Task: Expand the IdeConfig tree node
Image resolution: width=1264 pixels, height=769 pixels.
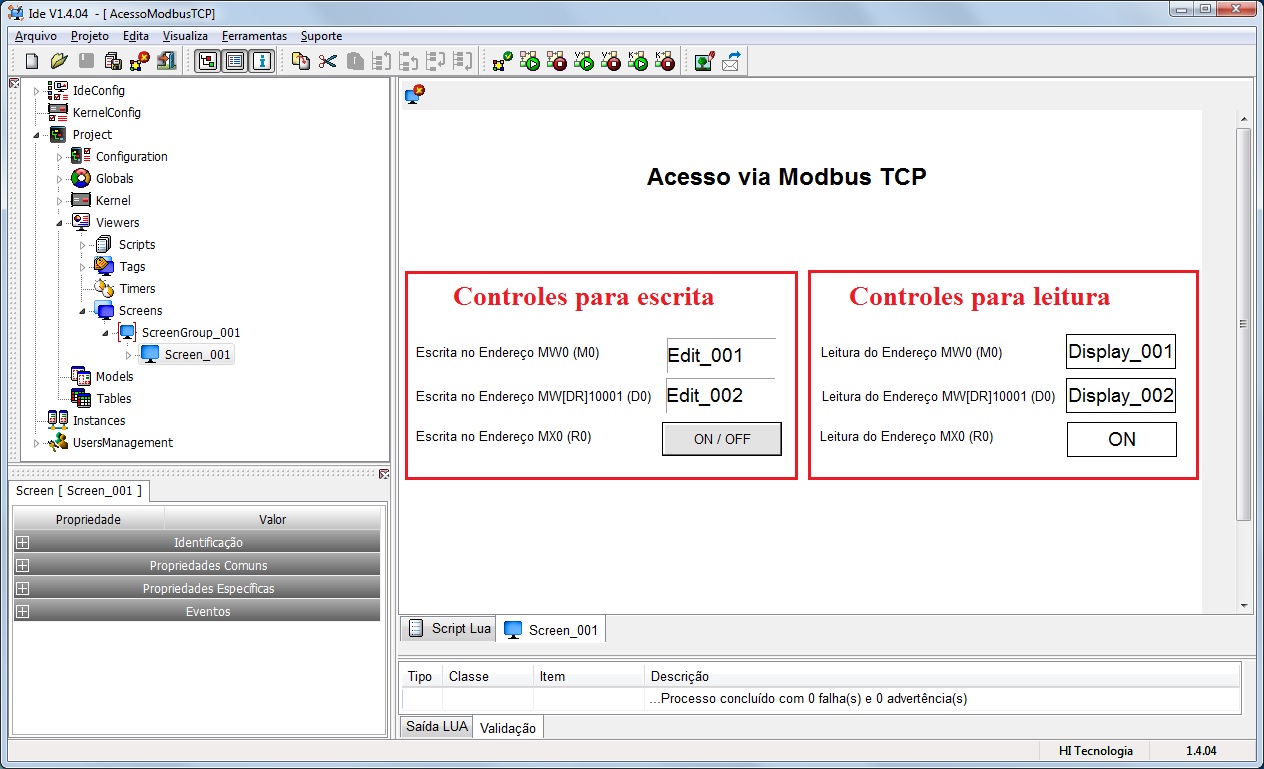Action: (37, 91)
